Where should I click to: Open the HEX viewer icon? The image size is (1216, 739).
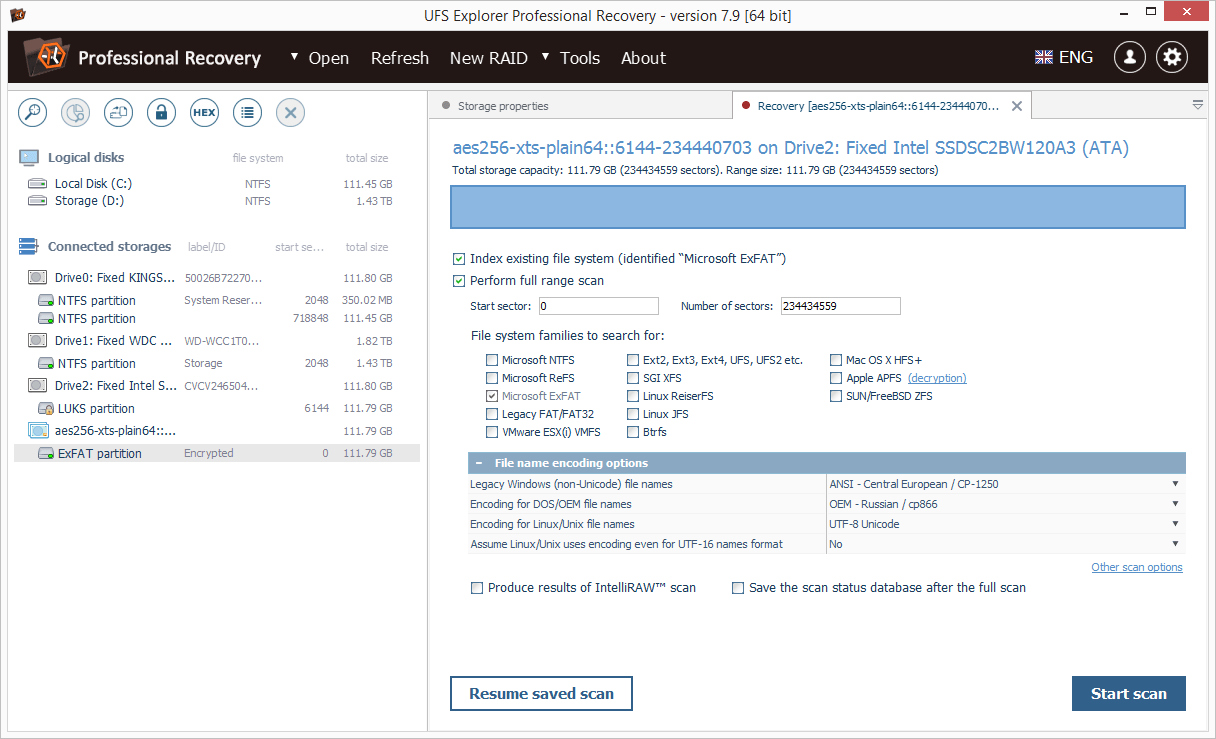click(204, 113)
